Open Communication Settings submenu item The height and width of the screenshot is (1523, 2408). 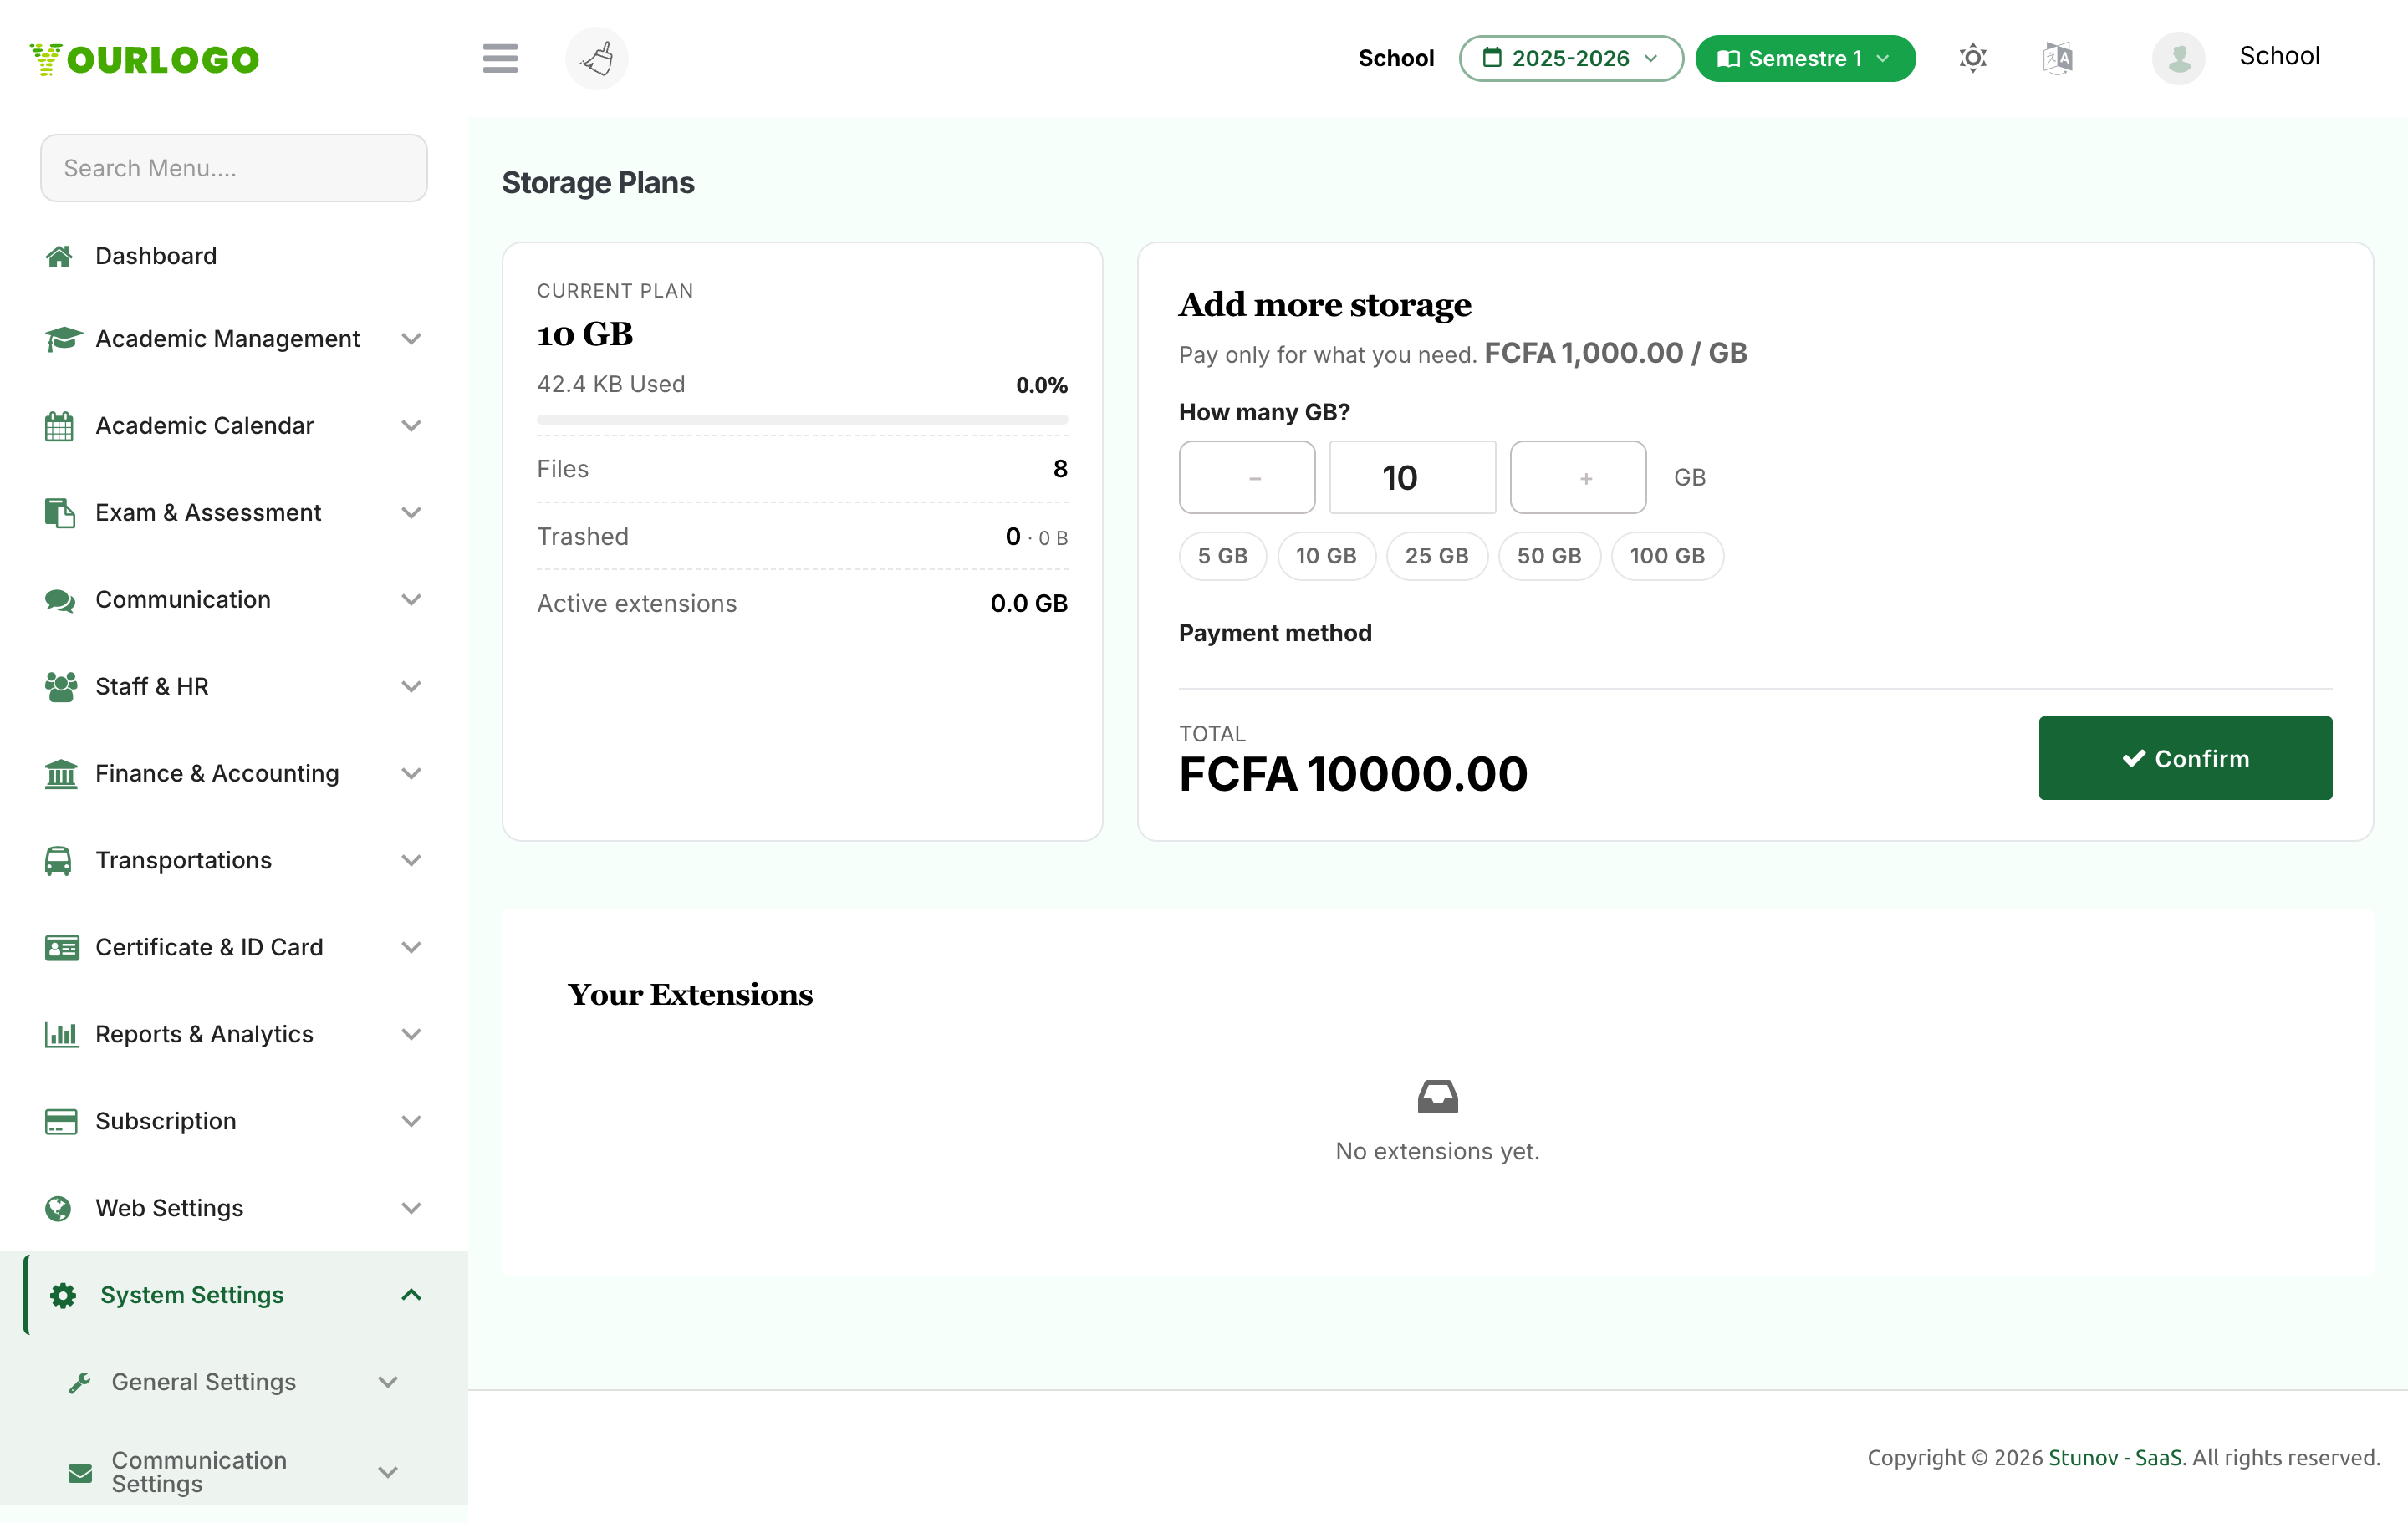(234, 1473)
